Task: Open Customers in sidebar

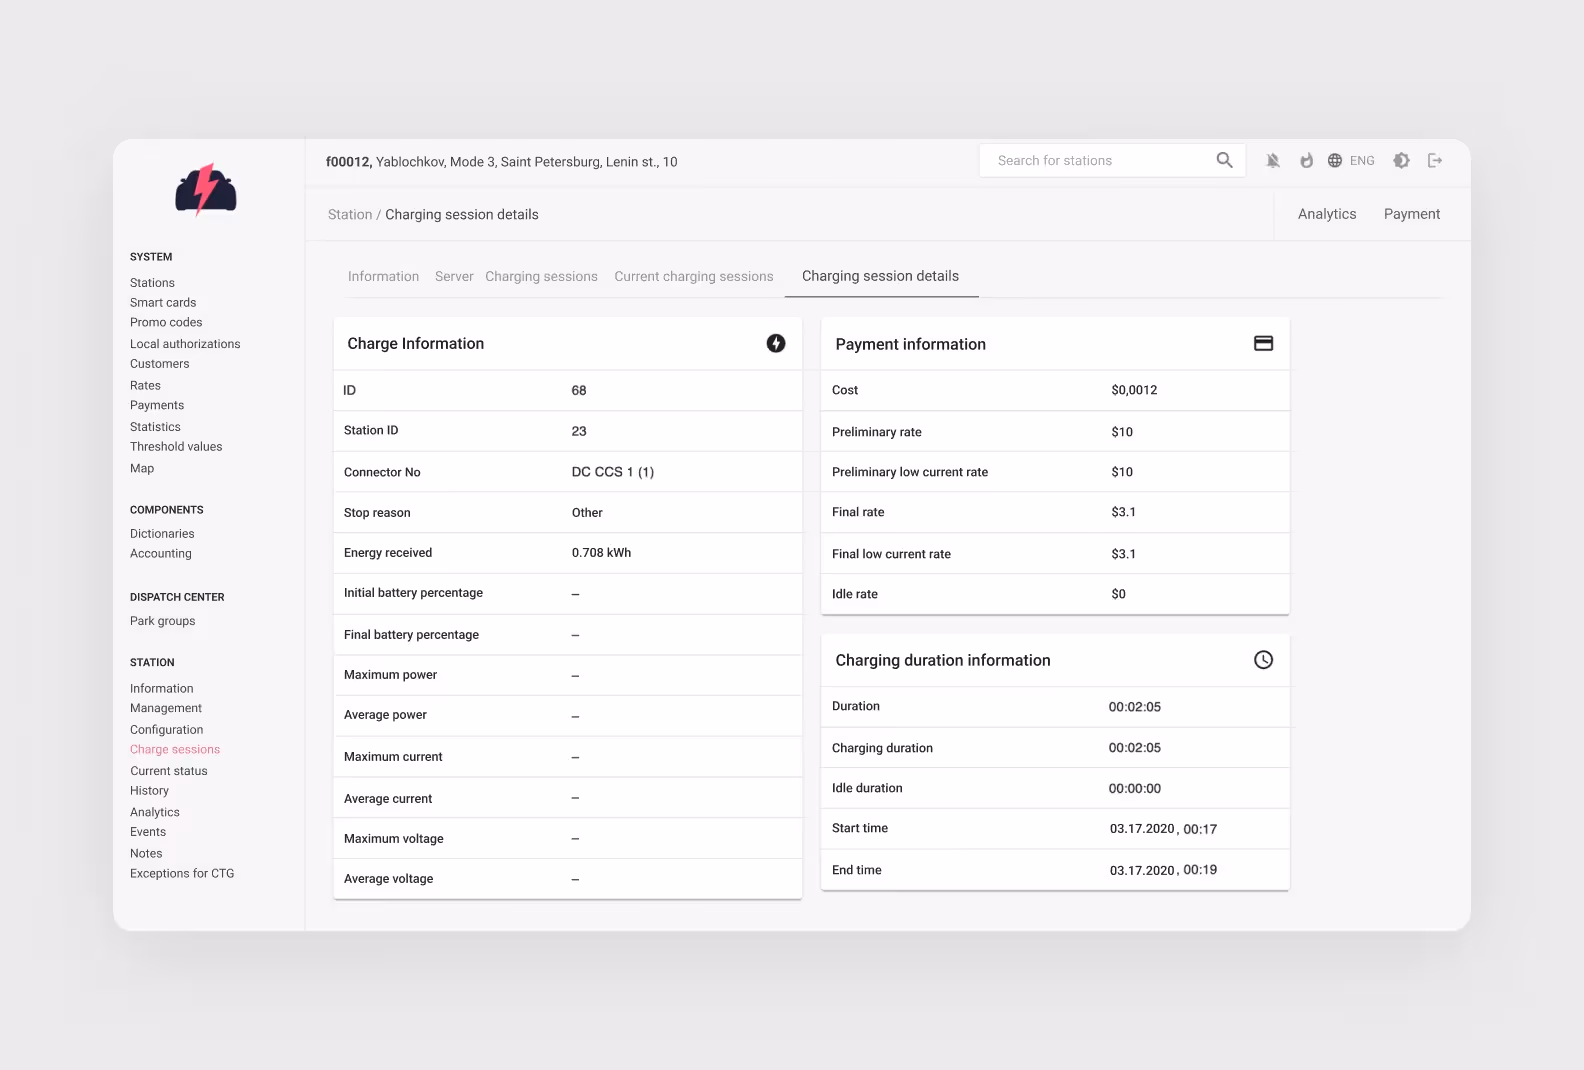Action: pos(159,364)
